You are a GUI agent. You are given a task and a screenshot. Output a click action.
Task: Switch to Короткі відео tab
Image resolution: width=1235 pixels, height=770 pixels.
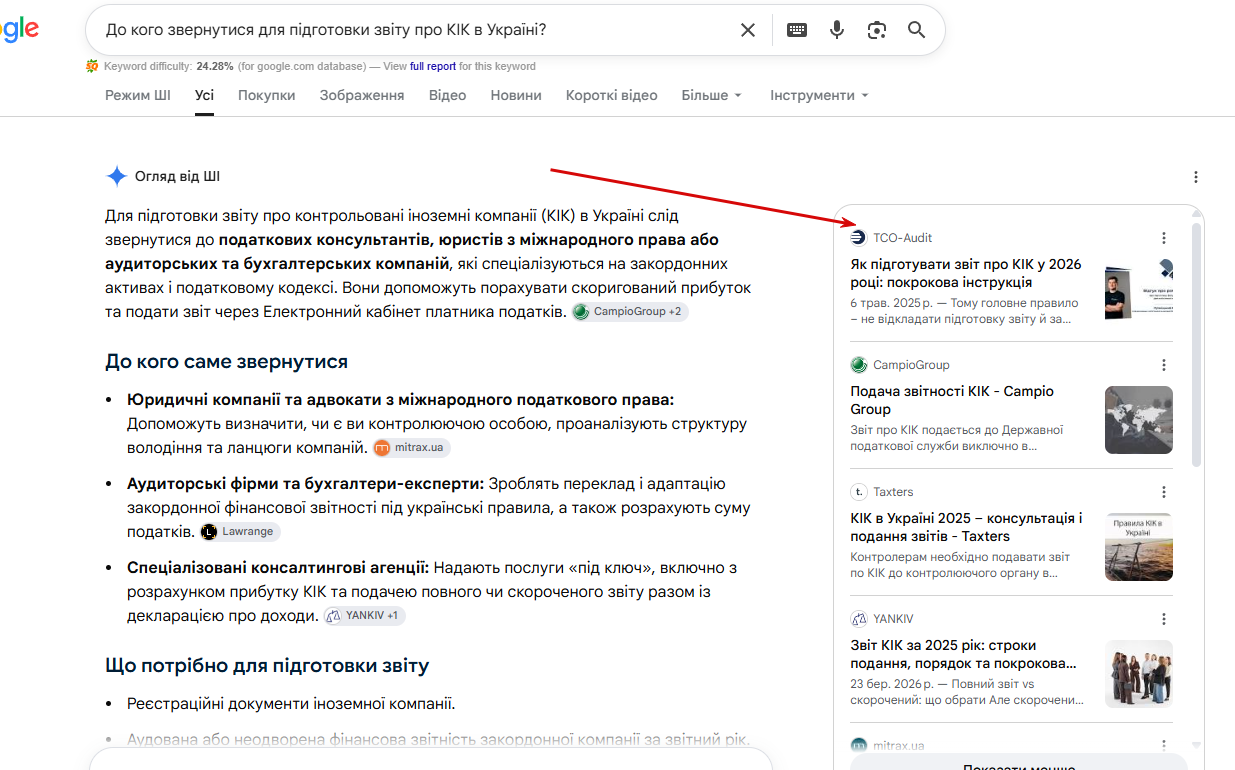[x=612, y=95]
